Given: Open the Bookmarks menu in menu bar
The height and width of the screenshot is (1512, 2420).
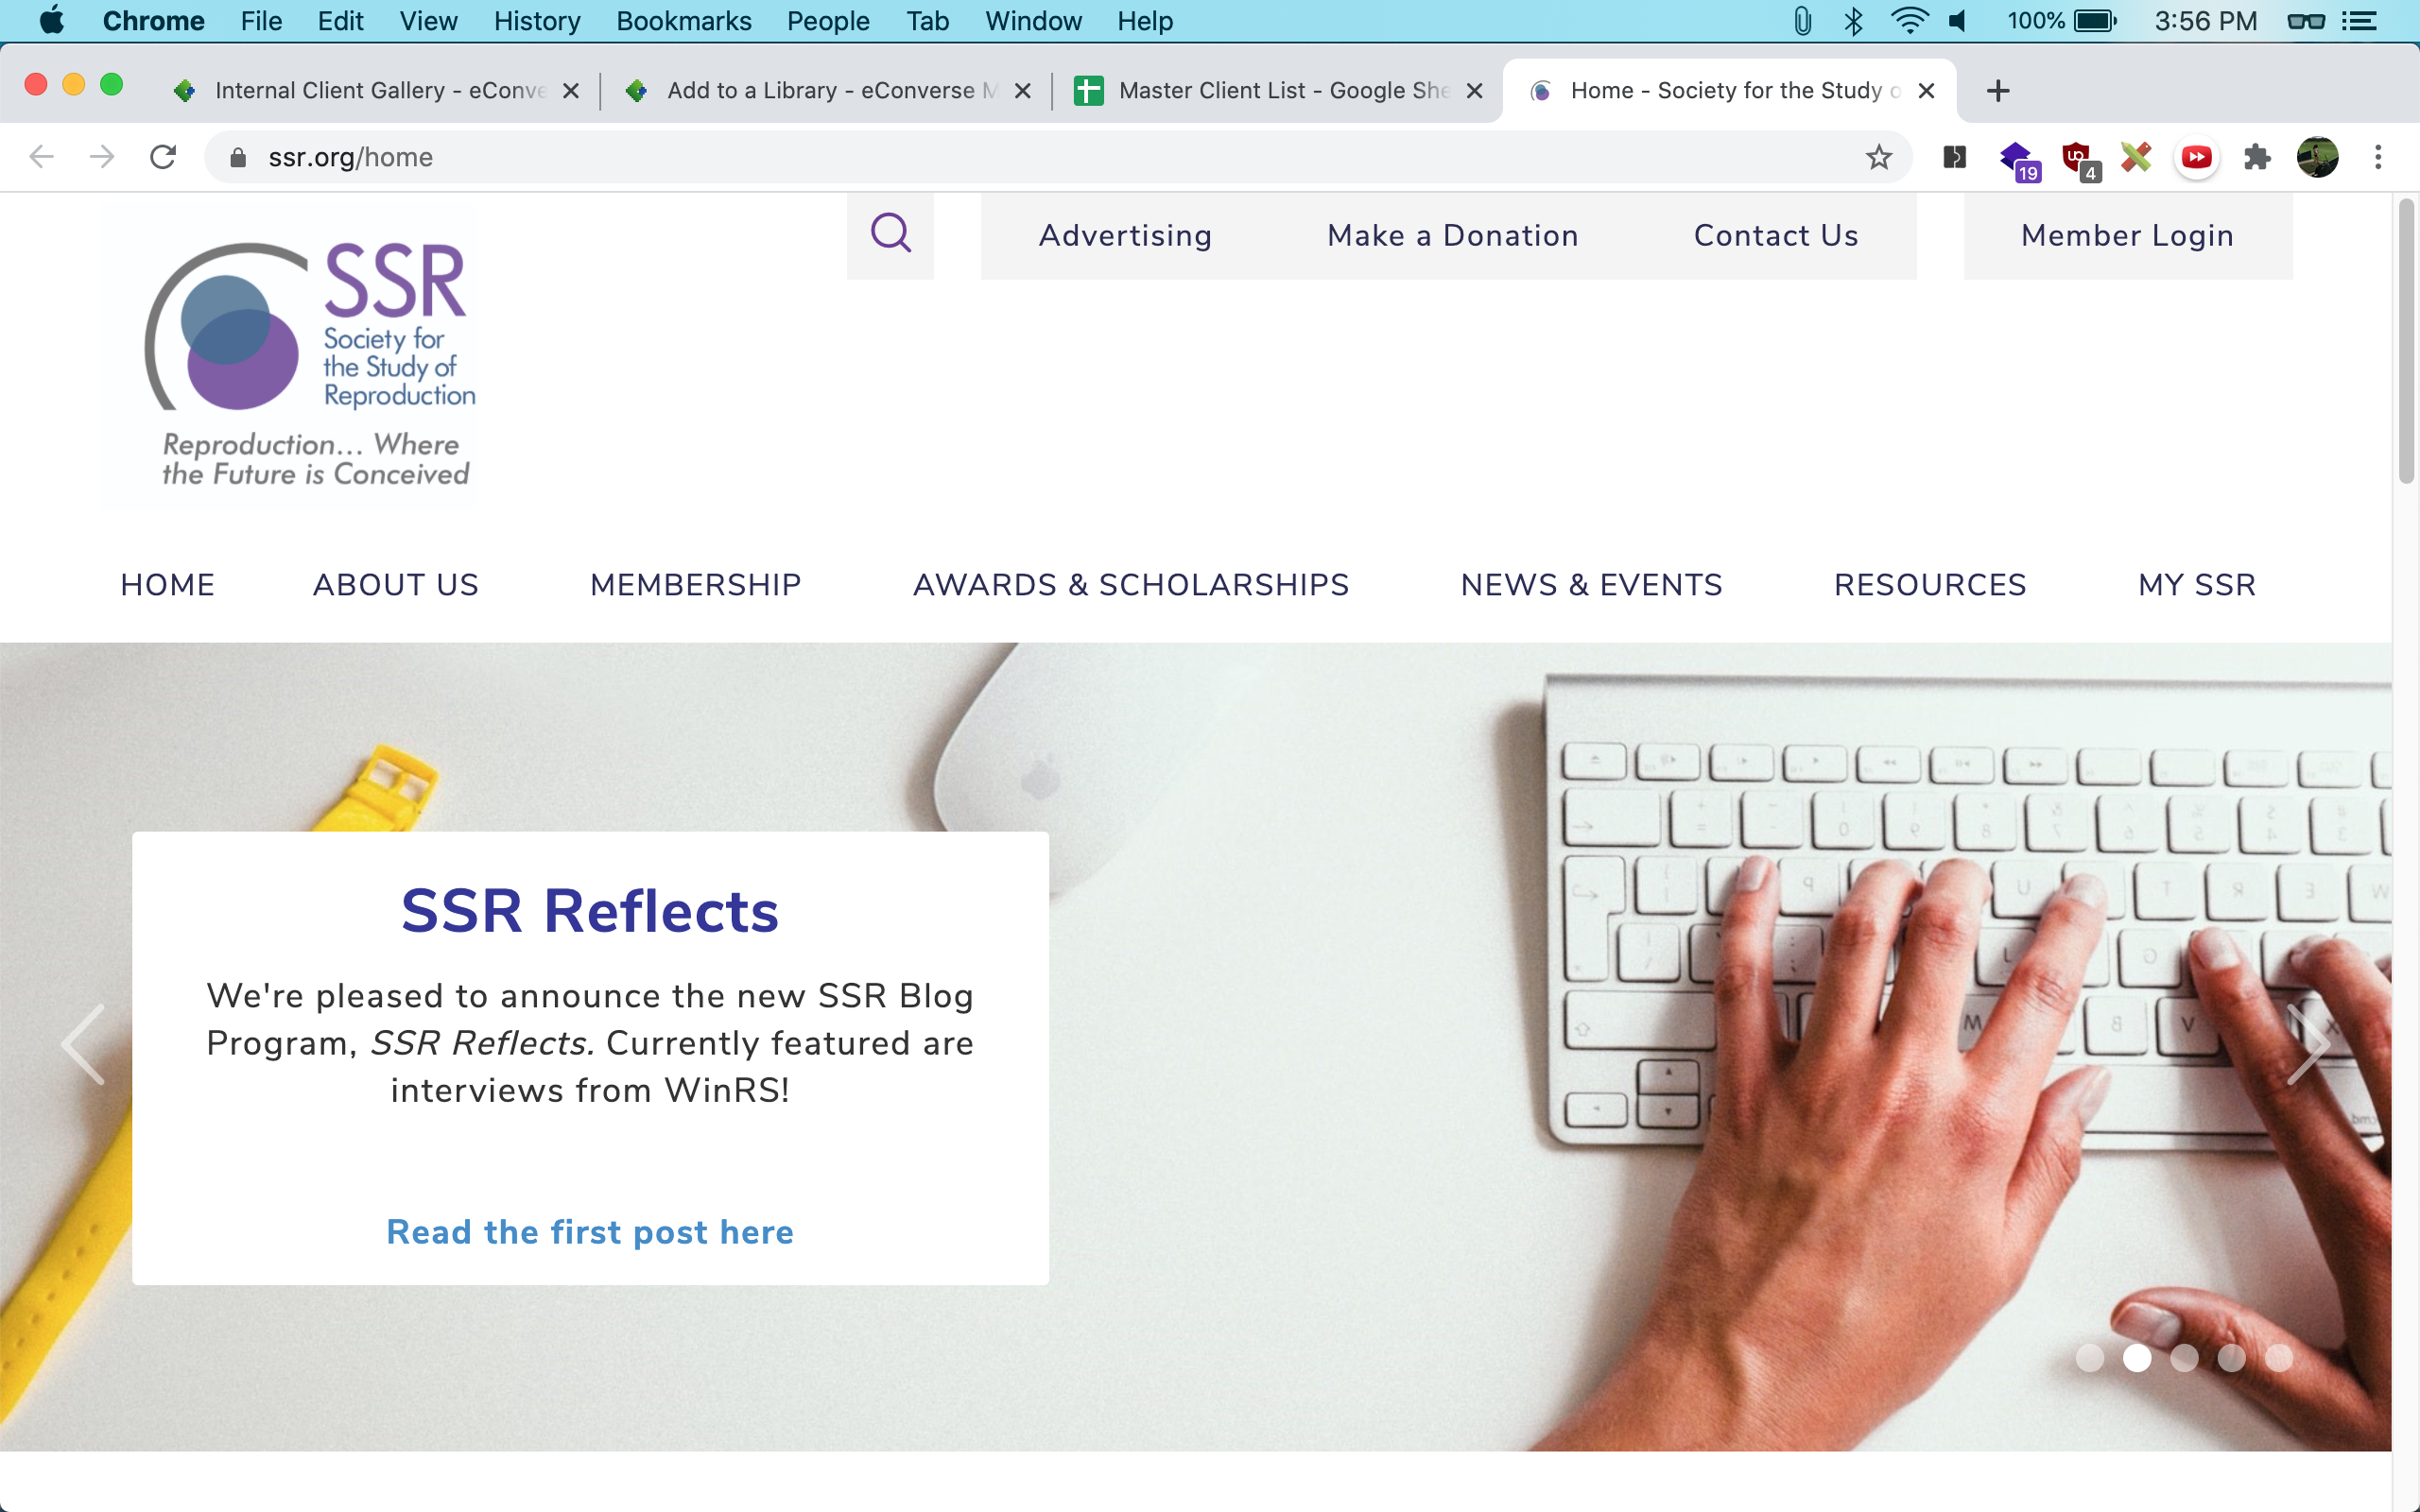Looking at the screenshot, I should coord(683,21).
